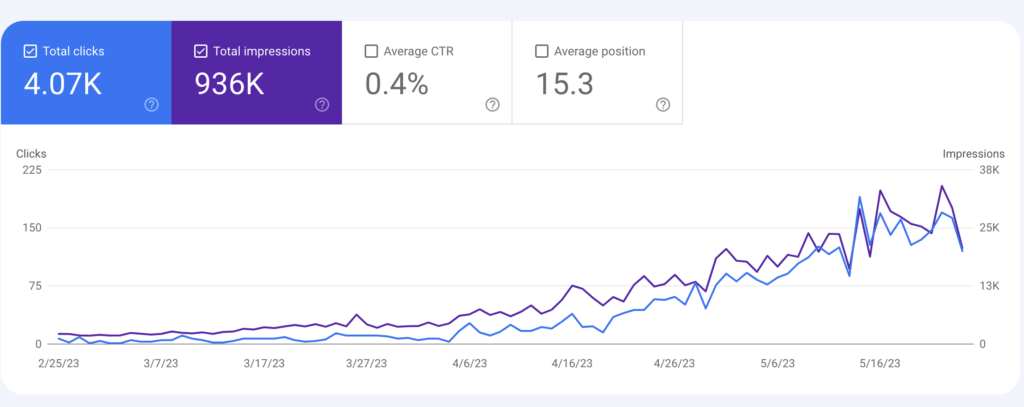The image size is (1024, 407).
Task: Uncheck the Total clicks checkbox
Action: click(30, 51)
